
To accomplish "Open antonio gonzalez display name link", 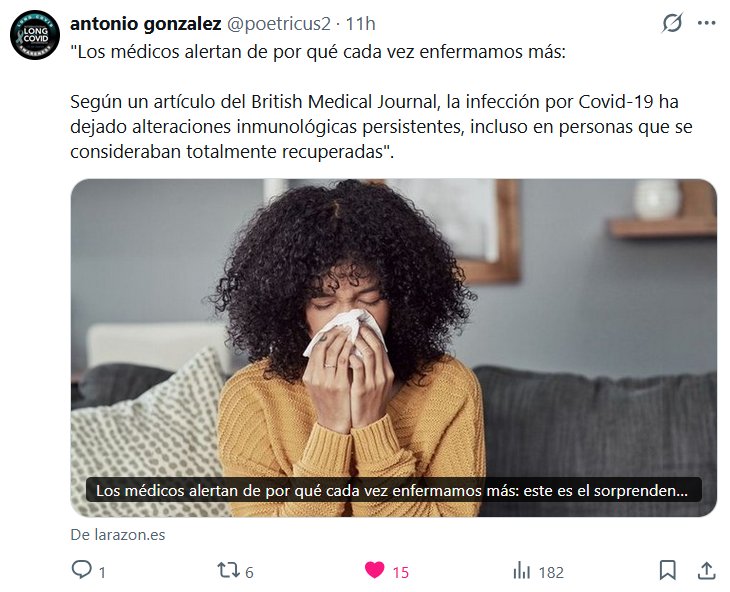I will (146, 24).
